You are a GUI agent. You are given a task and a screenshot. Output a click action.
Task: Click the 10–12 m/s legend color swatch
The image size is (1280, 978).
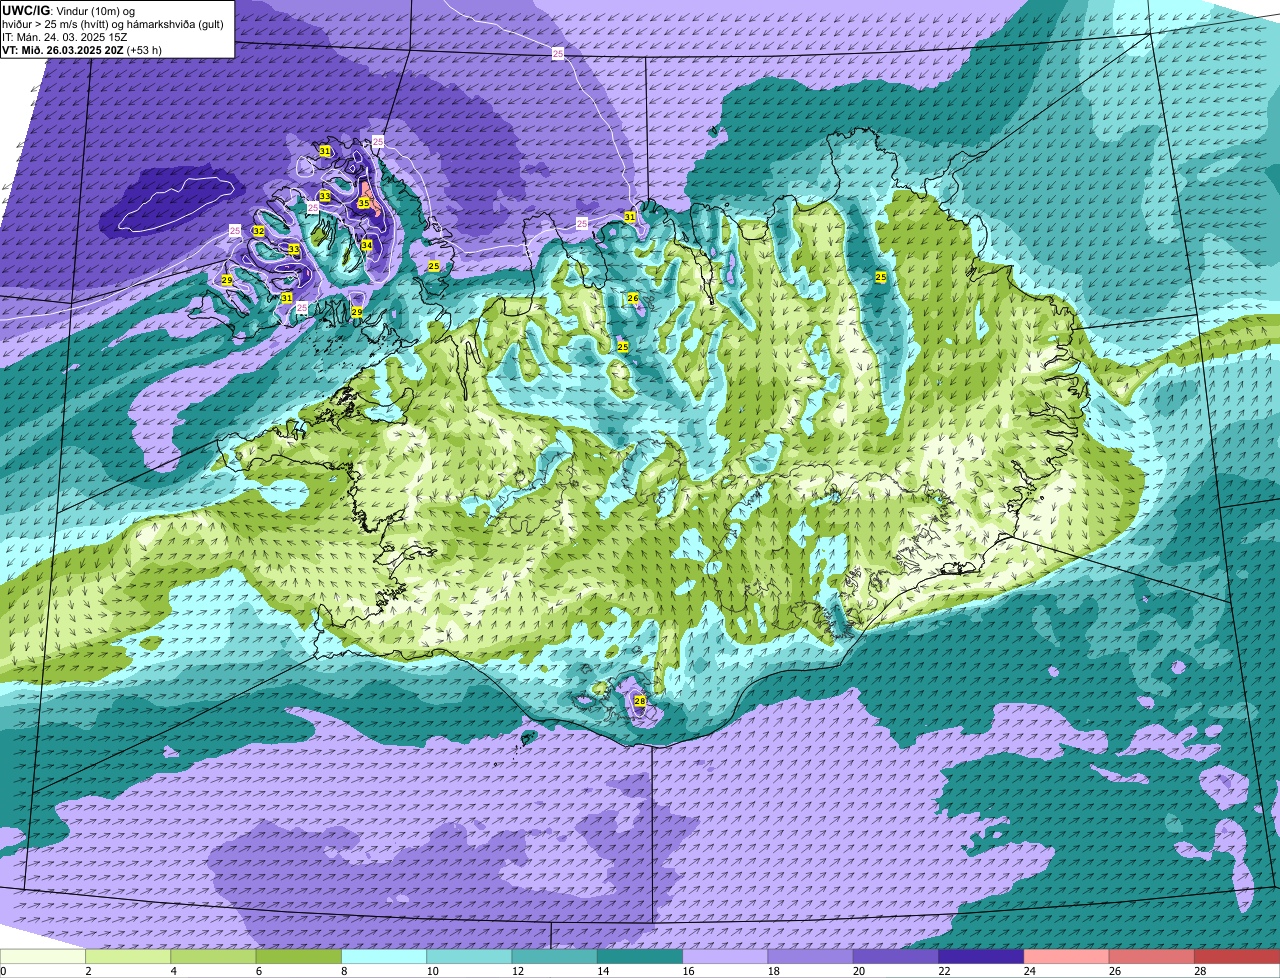469,957
